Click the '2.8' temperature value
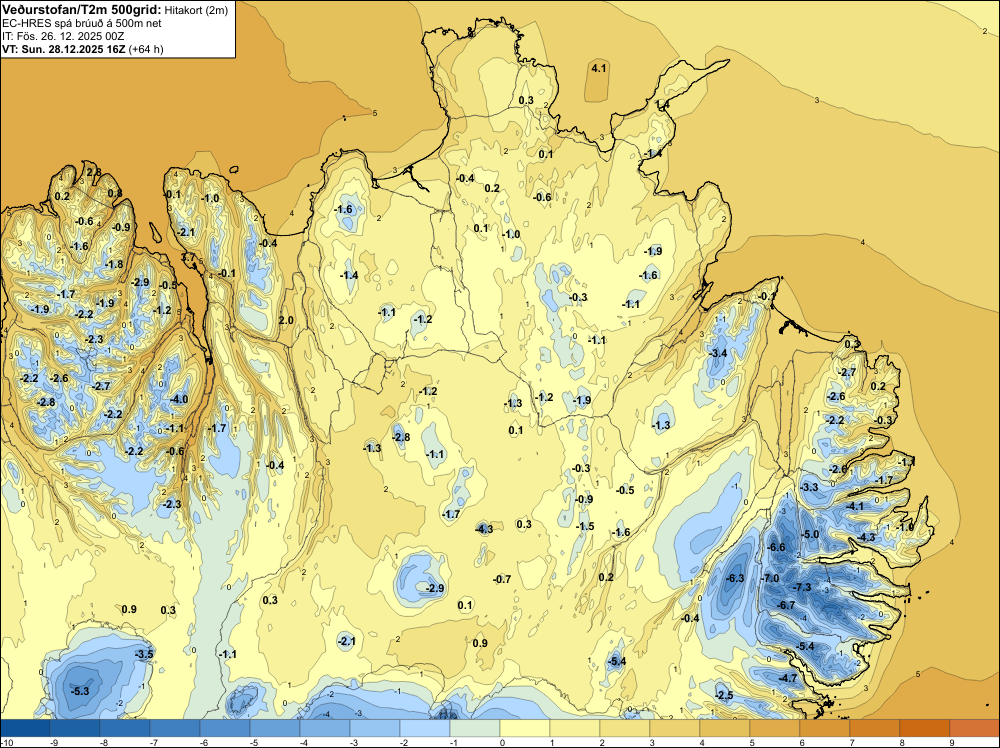This screenshot has width=1000, height=748. click(x=94, y=172)
